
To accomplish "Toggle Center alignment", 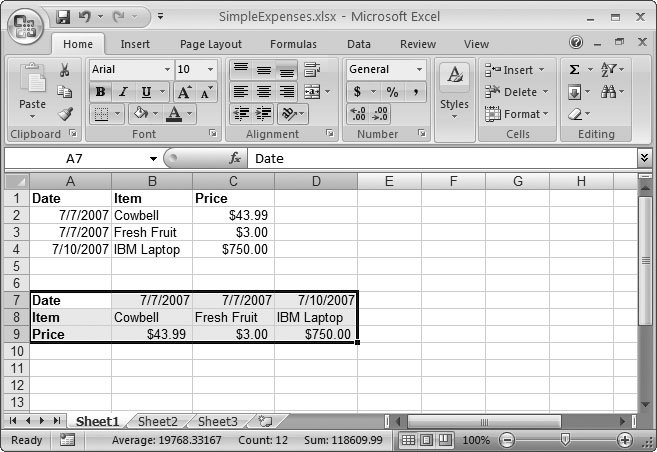I will [x=264, y=92].
